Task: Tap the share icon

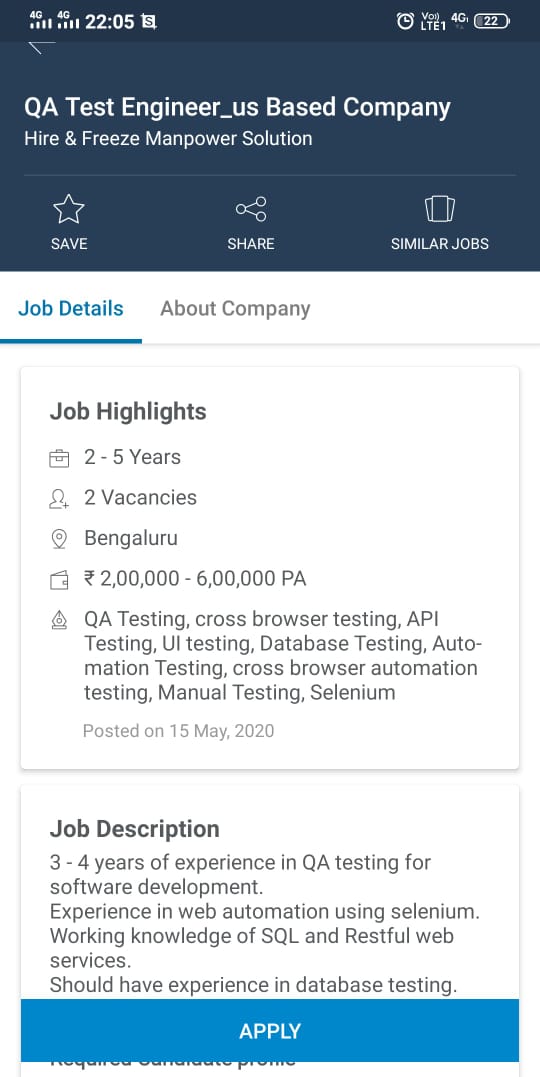Action: point(251,209)
